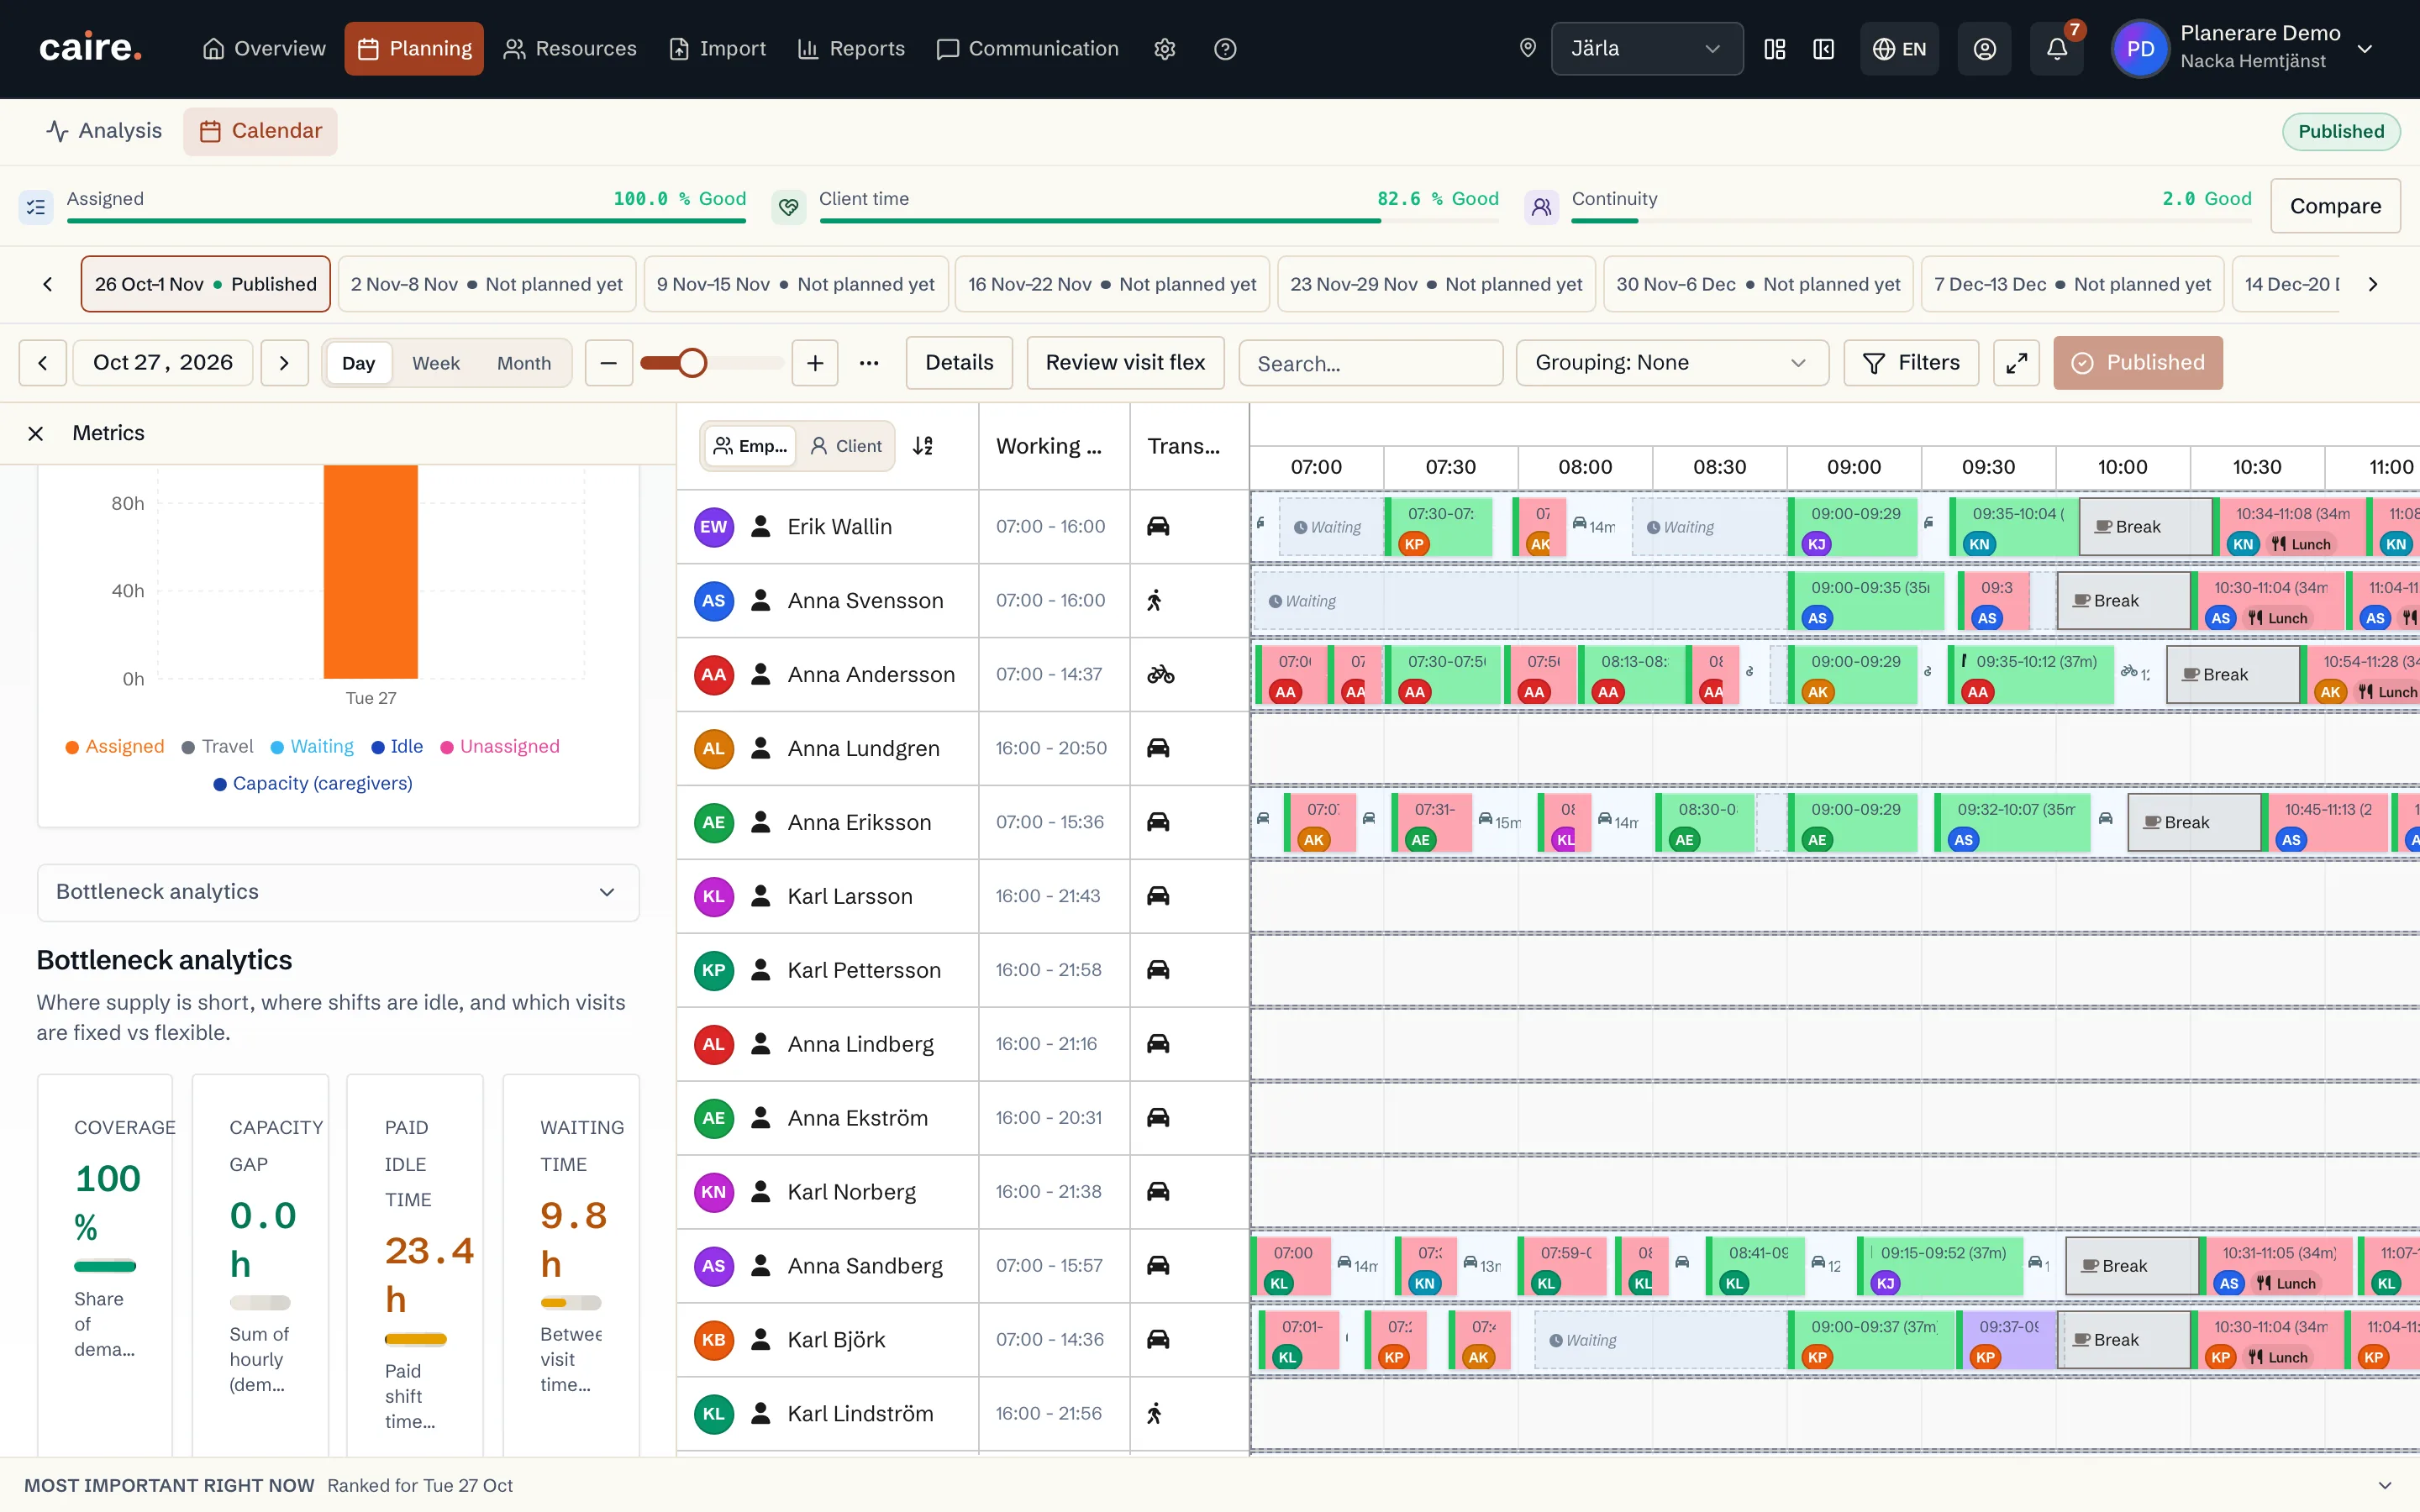The height and width of the screenshot is (1512, 2420).
Task: Switch to Week view
Action: click(x=436, y=363)
